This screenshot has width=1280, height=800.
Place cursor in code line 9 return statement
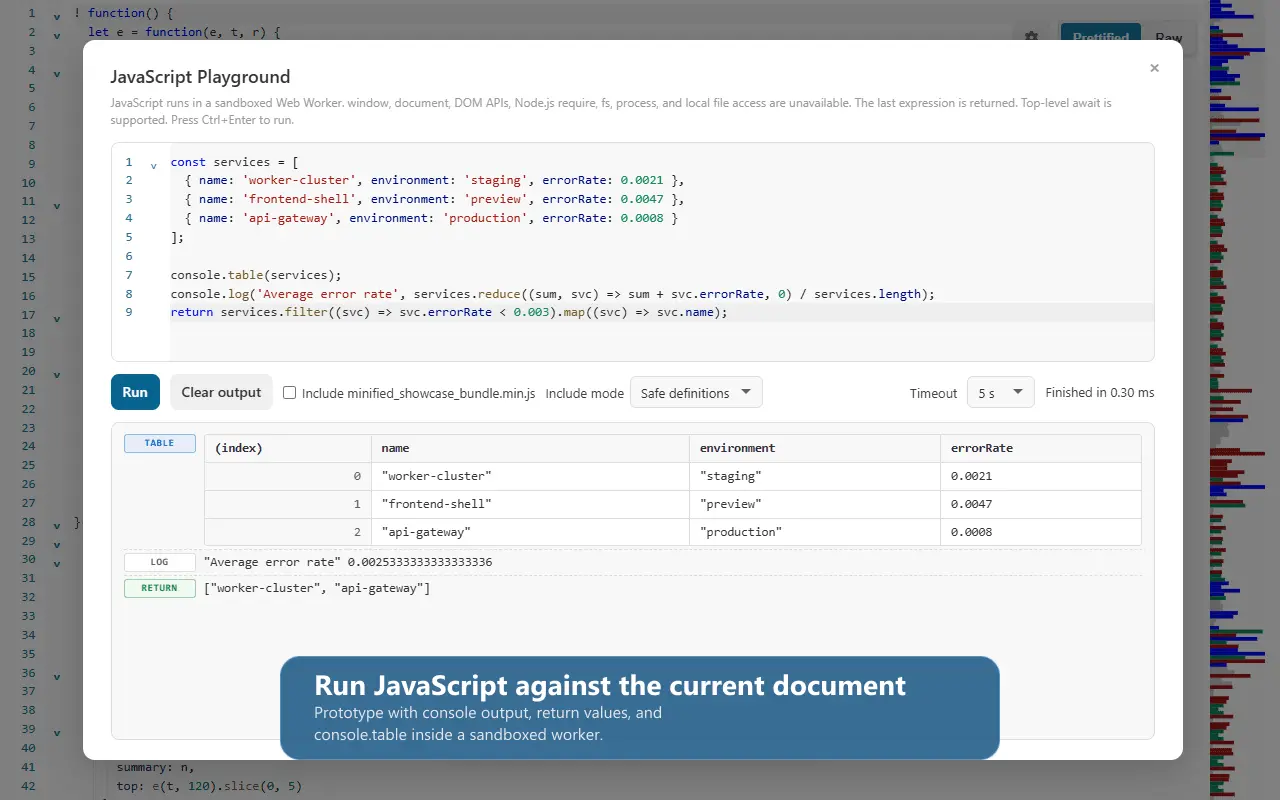[449, 312]
